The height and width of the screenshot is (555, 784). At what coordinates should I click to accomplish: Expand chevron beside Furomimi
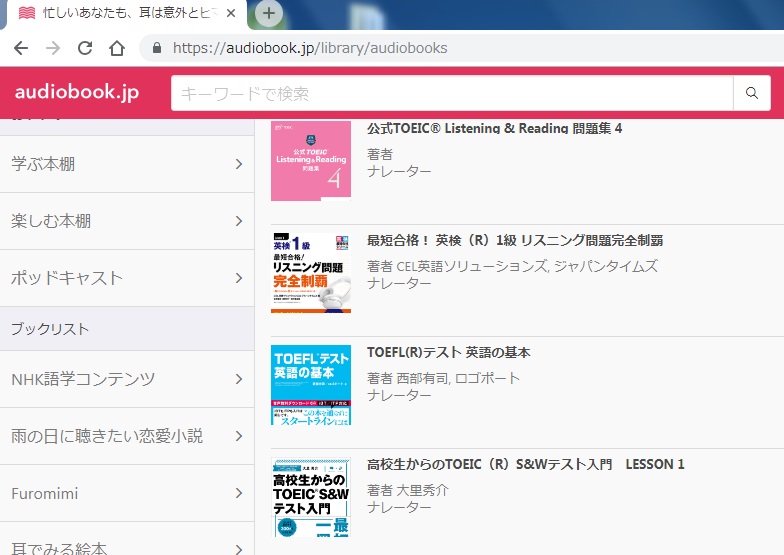[239, 493]
